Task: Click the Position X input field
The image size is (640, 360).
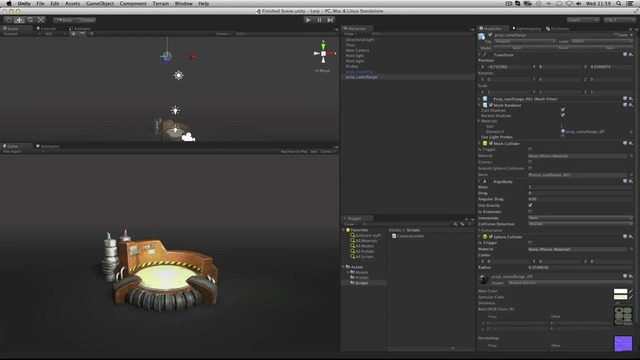Action: coord(507,67)
